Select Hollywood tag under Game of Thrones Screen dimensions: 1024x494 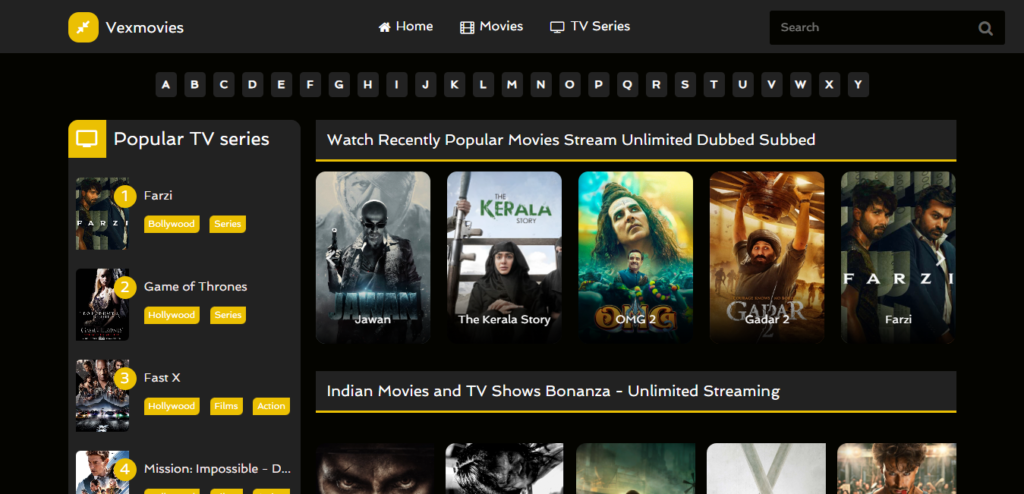pos(172,315)
